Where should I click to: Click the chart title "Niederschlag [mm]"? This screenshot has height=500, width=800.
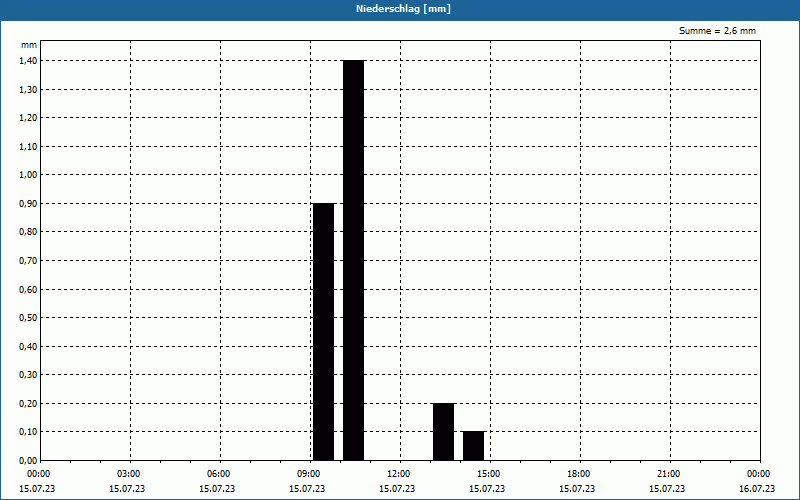click(x=403, y=9)
